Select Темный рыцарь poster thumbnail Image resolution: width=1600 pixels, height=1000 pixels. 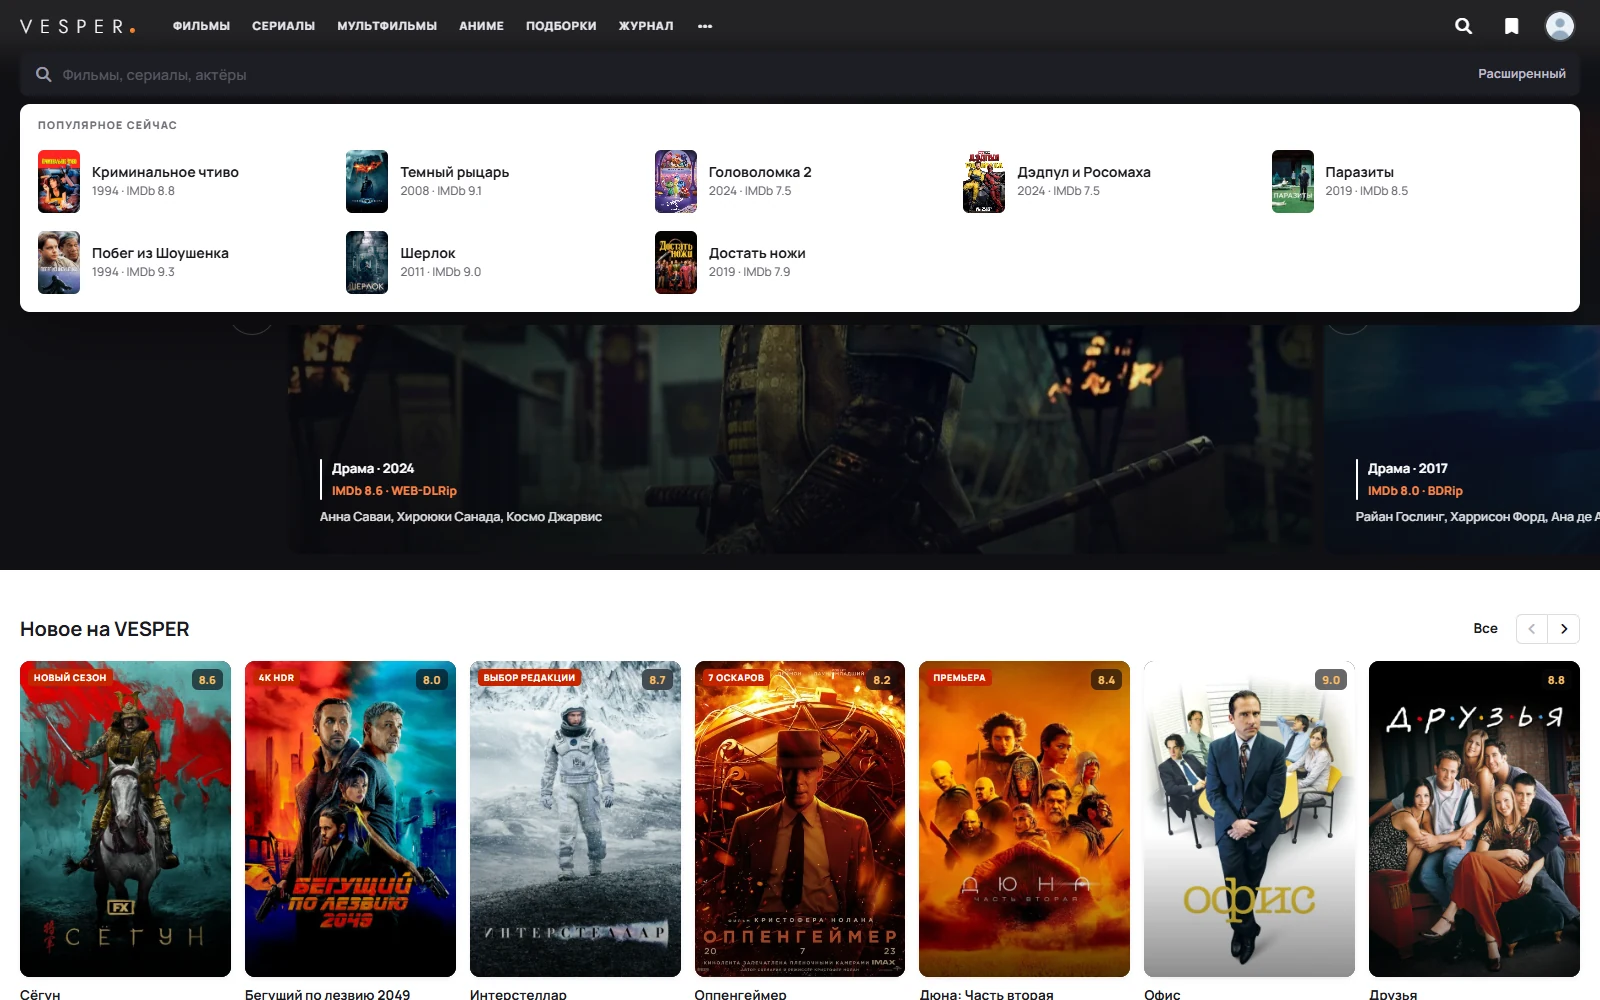(367, 181)
